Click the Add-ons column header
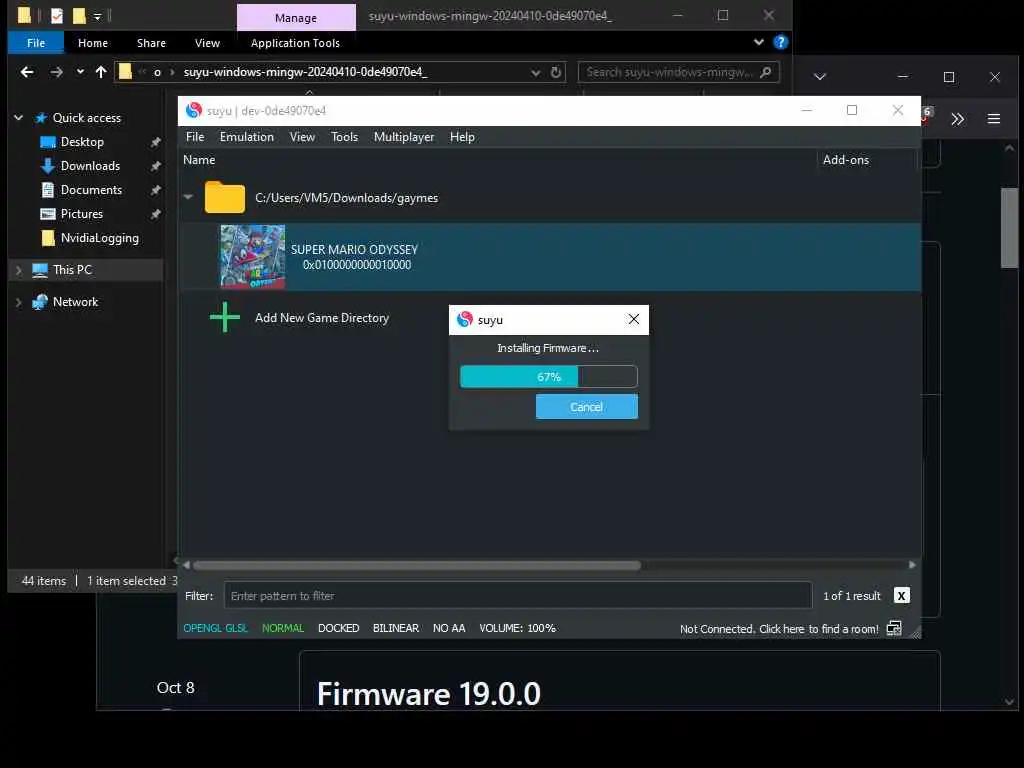The height and width of the screenshot is (768, 1024). [x=846, y=160]
